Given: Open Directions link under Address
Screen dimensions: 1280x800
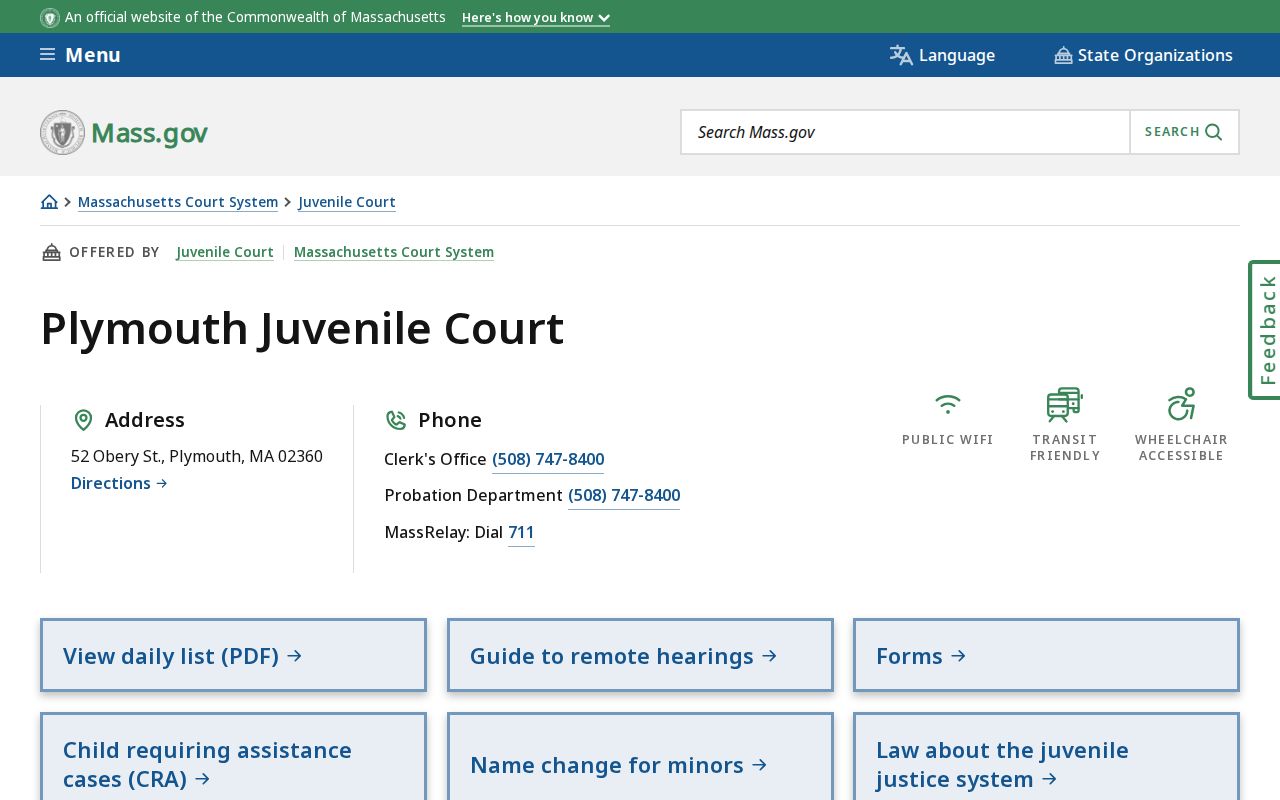Looking at the screenshot, I should (x=119, y=483).
